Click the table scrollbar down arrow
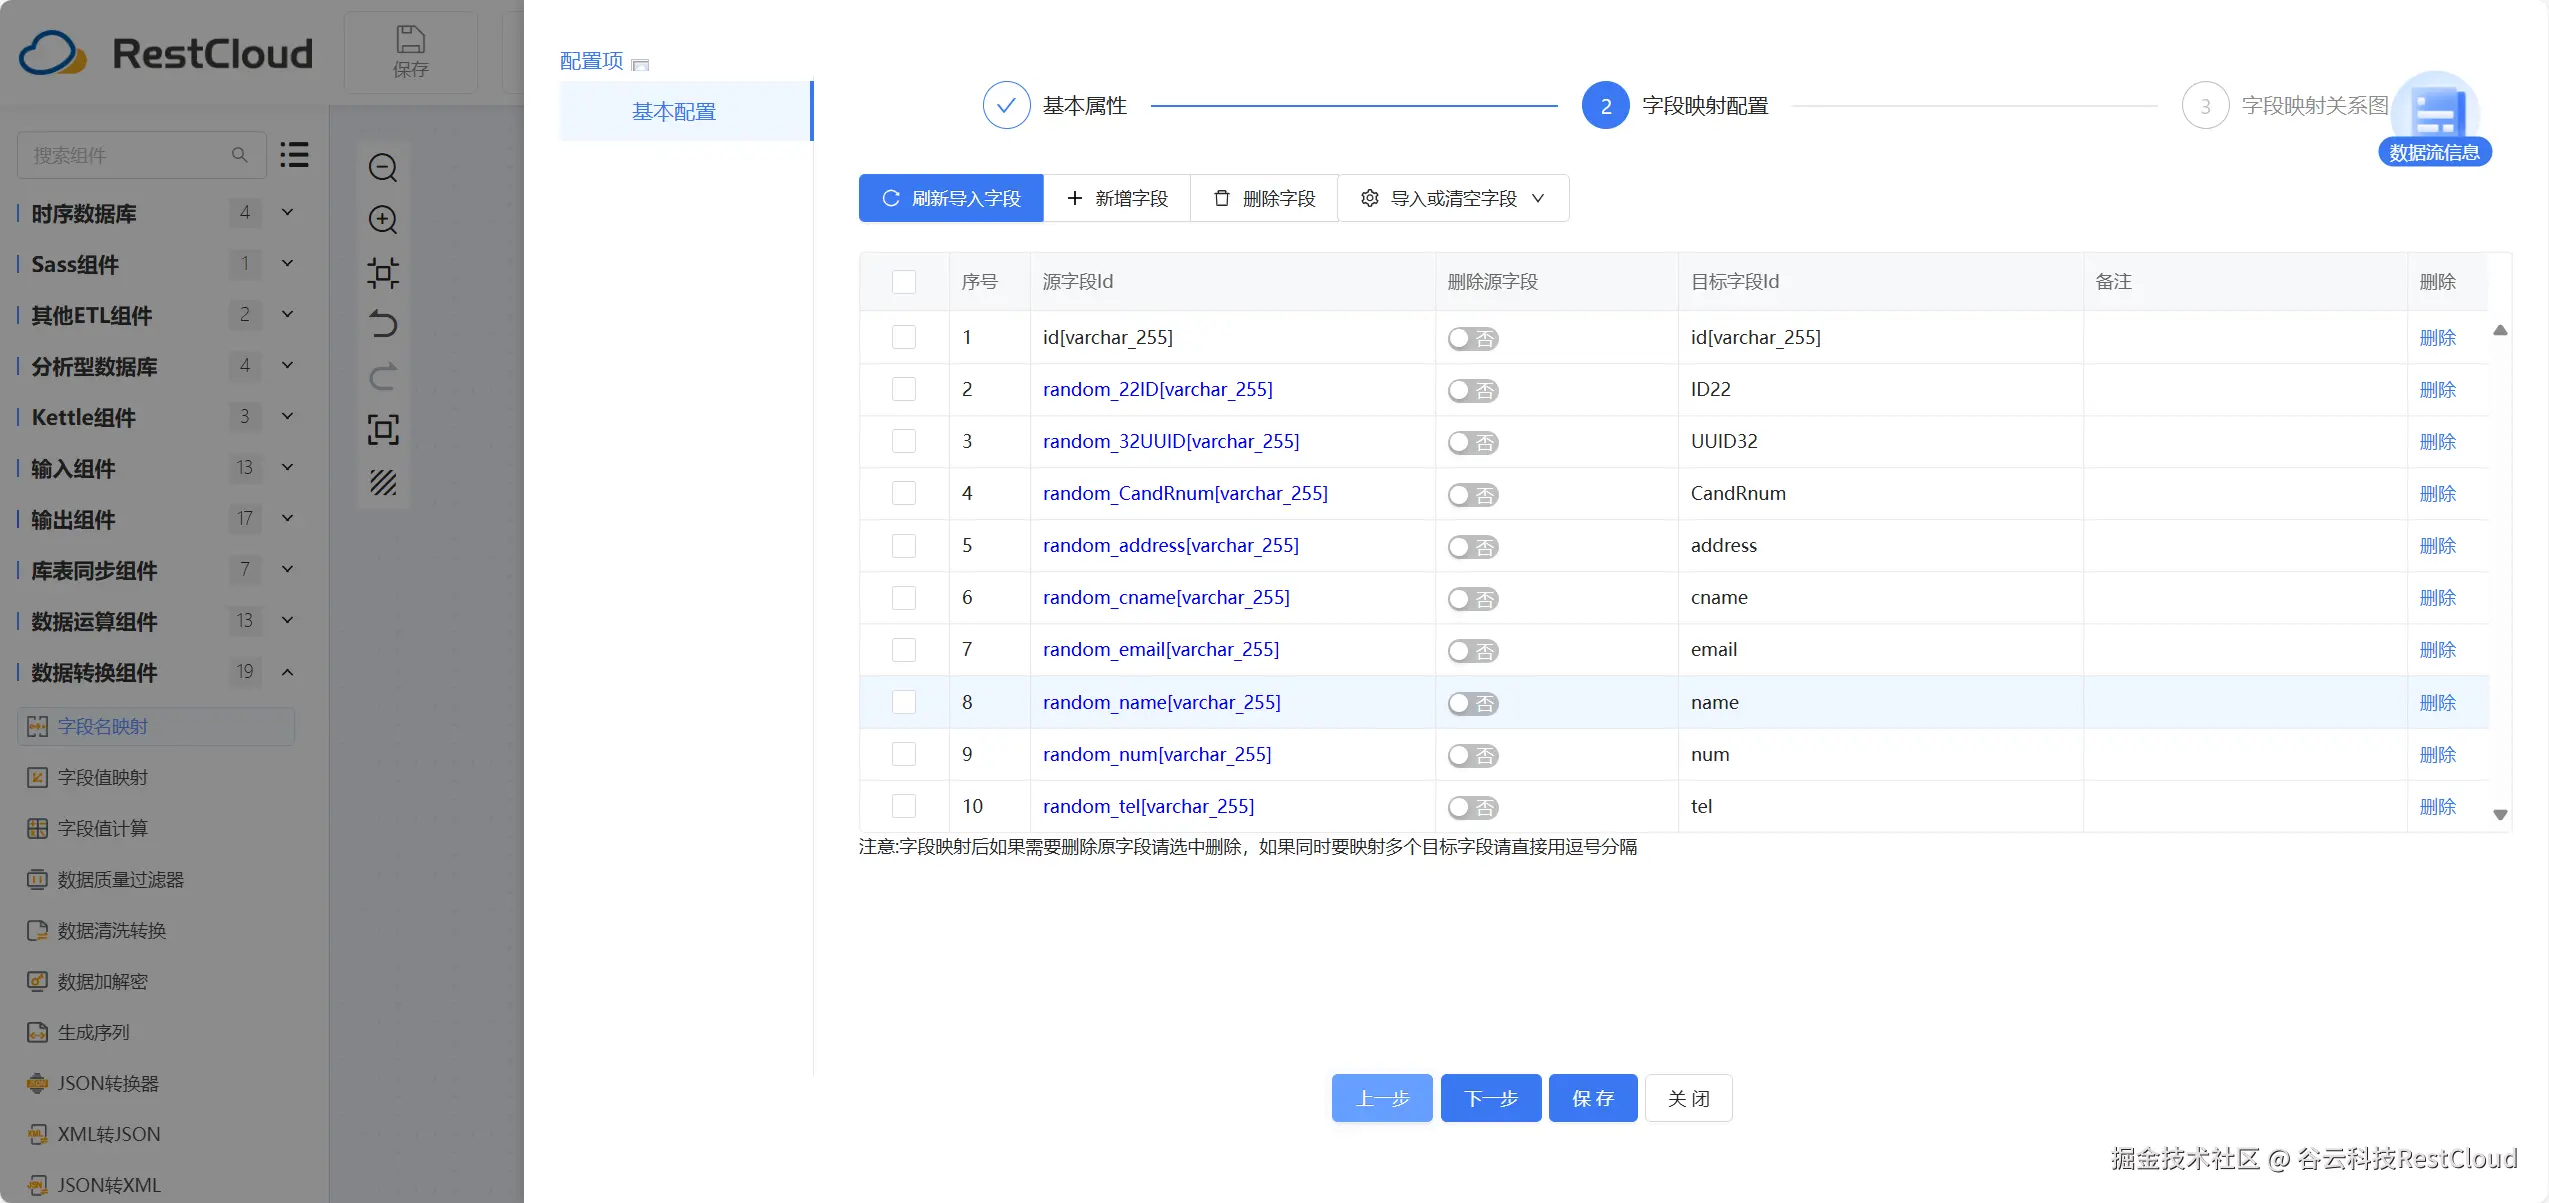This screenshot has width=2549, height=1203. point(2500,815)
